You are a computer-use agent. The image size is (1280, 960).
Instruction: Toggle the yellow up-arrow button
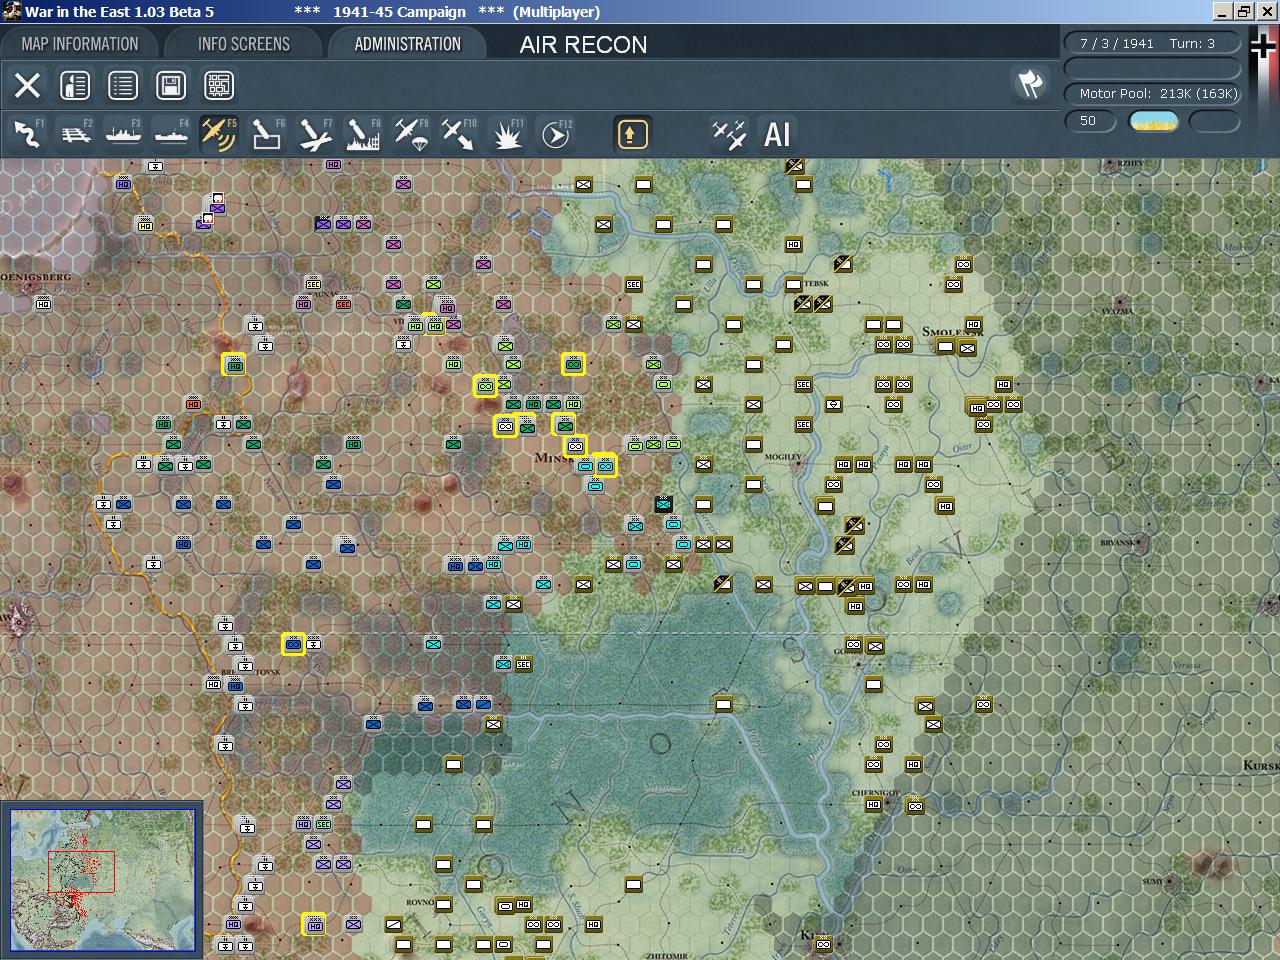632,134
